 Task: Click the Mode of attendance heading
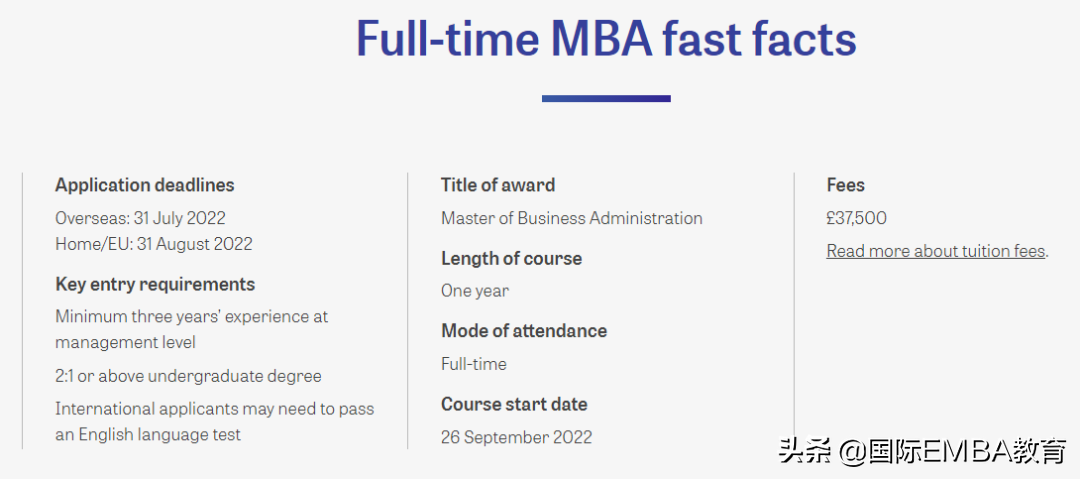click(524, 330)
